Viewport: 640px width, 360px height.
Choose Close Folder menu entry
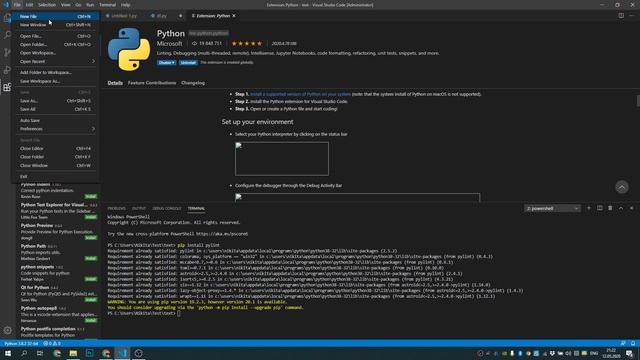tap(56, 157)
